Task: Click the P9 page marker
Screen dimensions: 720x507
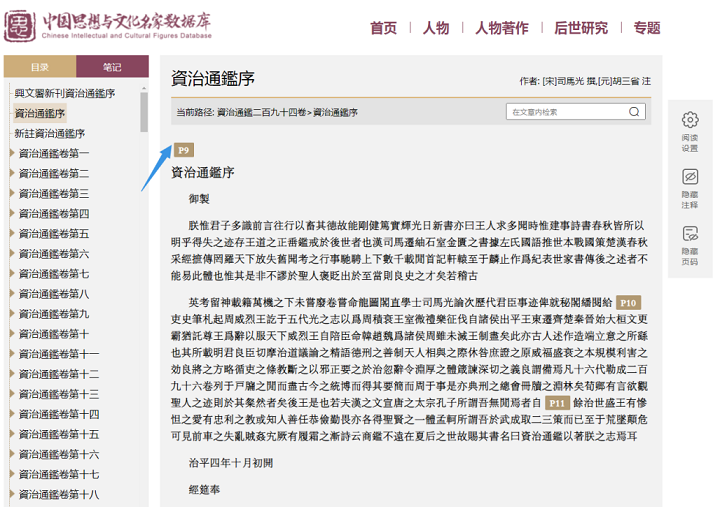Action: 183,150
